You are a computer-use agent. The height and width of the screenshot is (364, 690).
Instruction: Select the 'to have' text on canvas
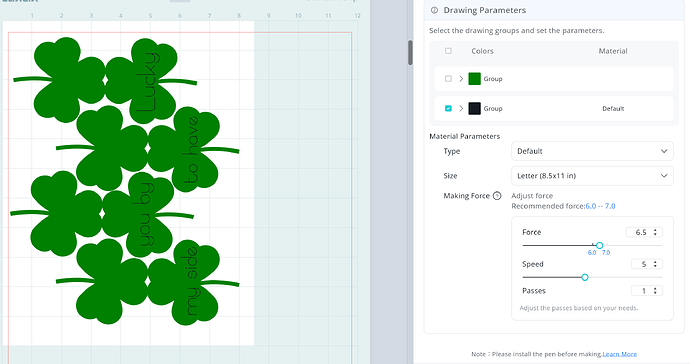[192, 150]
